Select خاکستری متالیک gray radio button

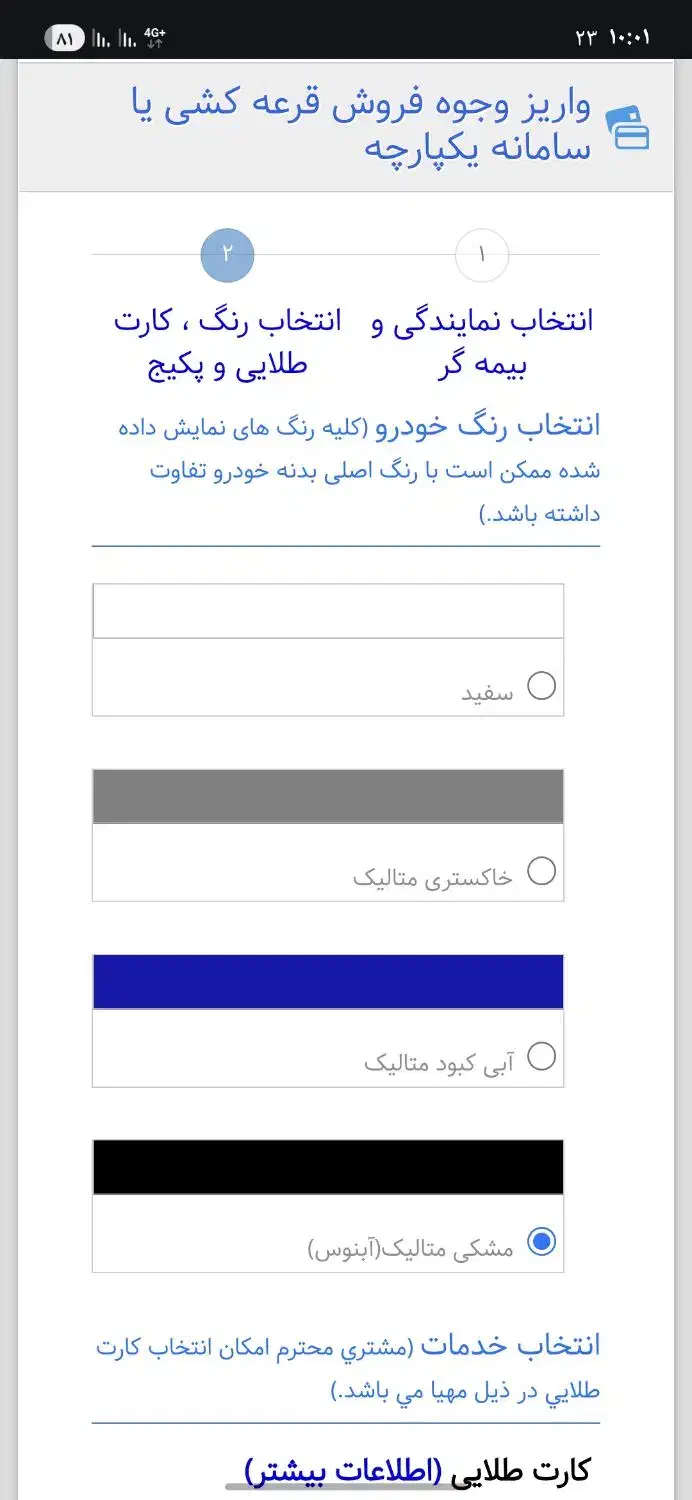coord(541,871)
